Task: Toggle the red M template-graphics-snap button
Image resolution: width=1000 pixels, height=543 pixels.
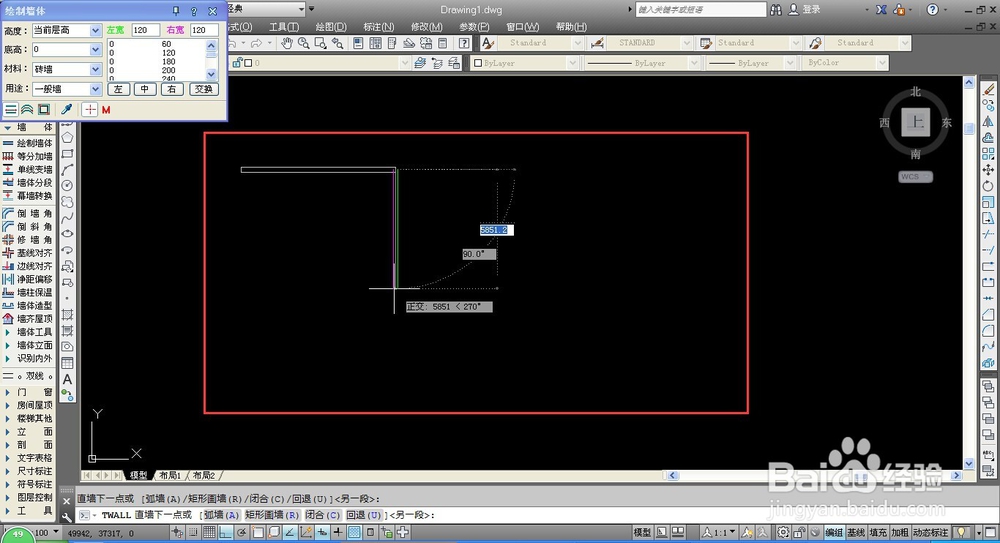Action: pyautogui.click(x=106, y=110)
